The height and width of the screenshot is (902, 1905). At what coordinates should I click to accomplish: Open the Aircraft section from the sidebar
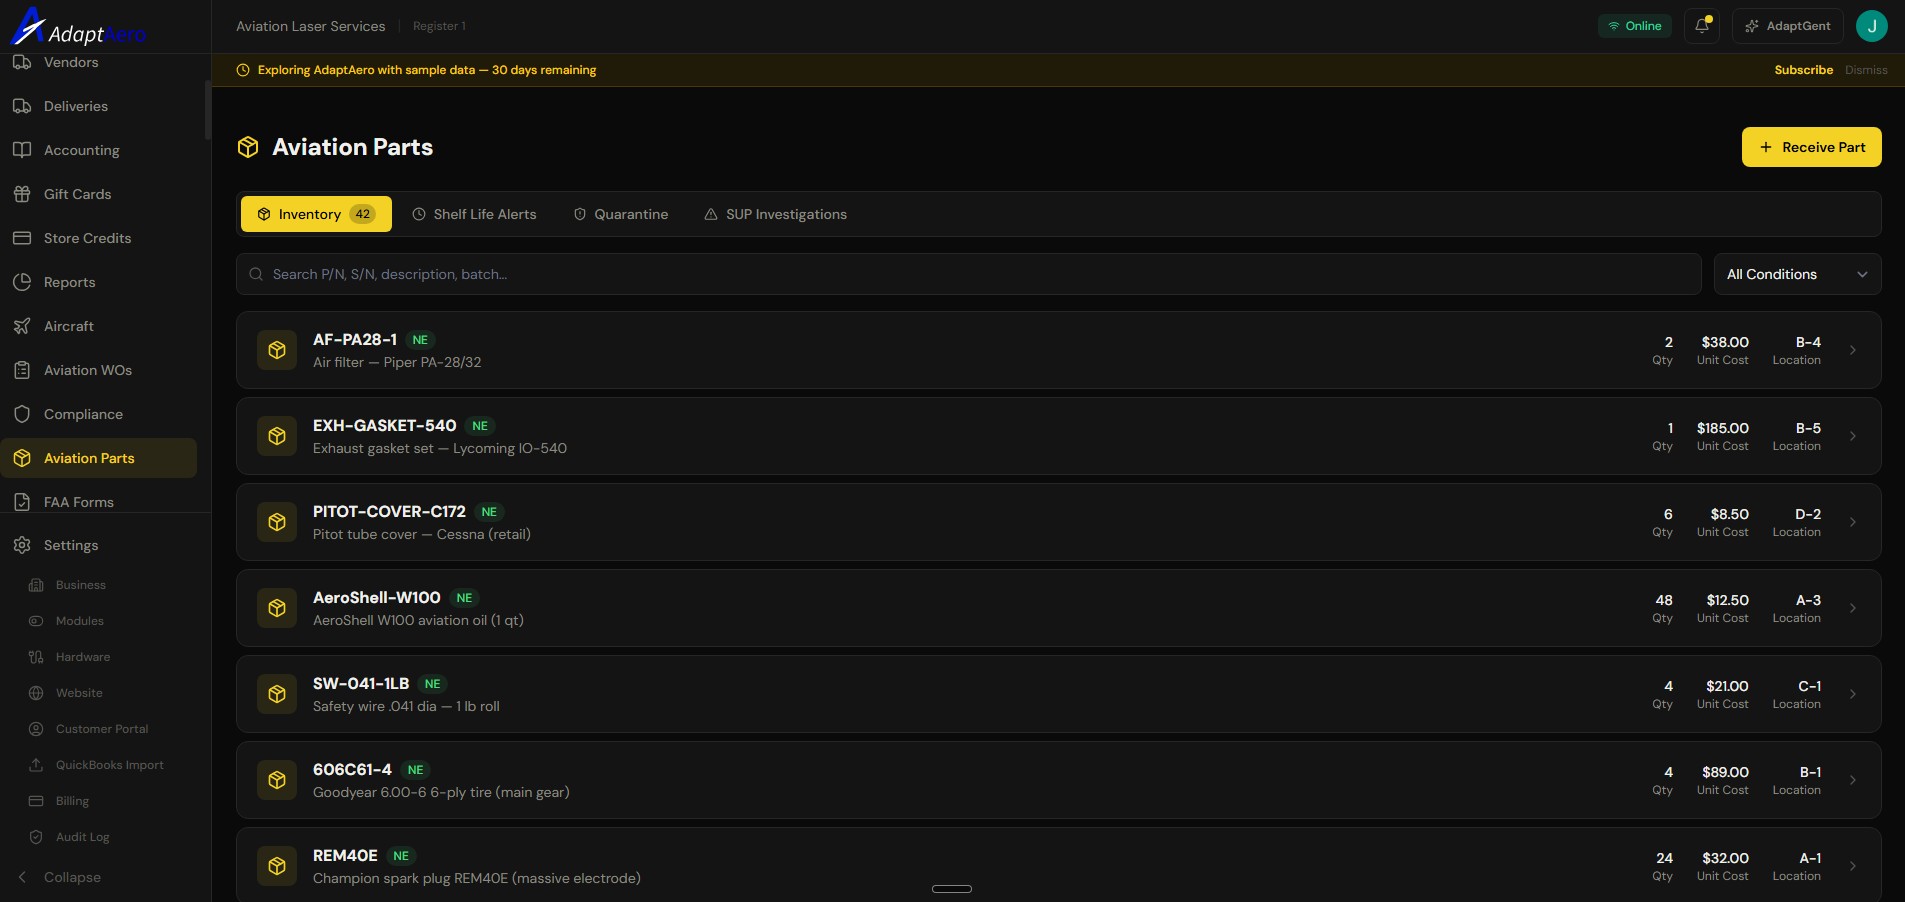point(66,326)
